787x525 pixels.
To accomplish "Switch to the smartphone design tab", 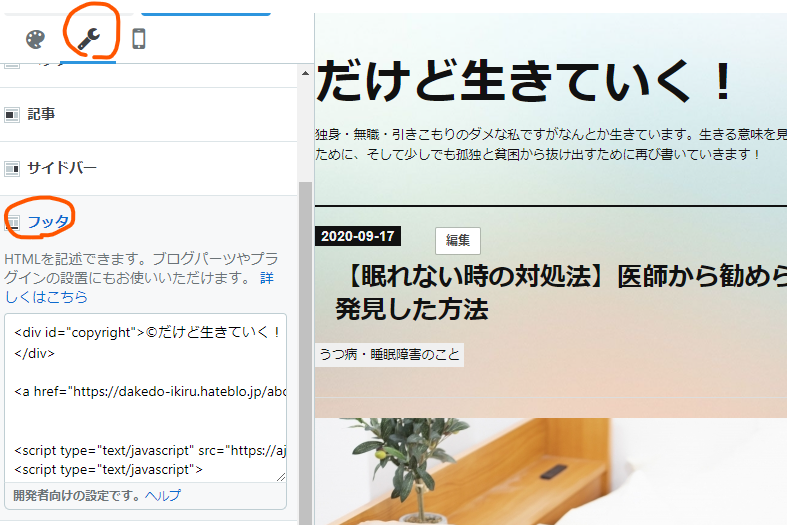I will 139,39.
